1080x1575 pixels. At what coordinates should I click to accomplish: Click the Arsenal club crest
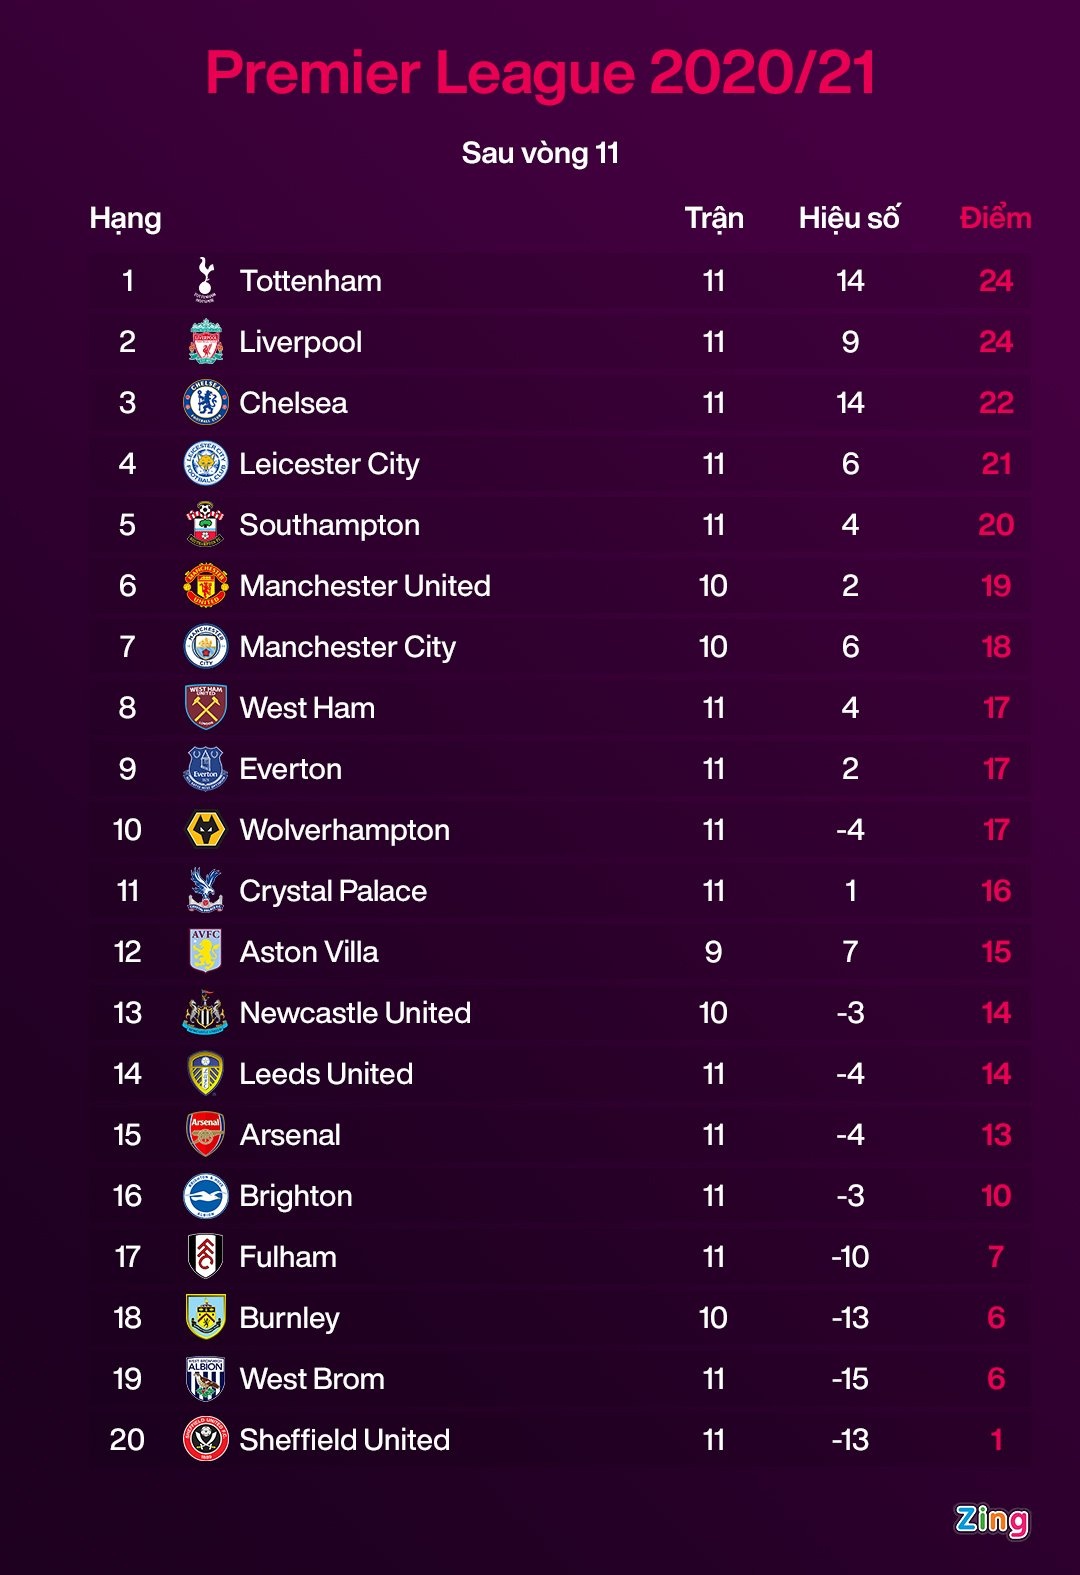pos(206,1134)
